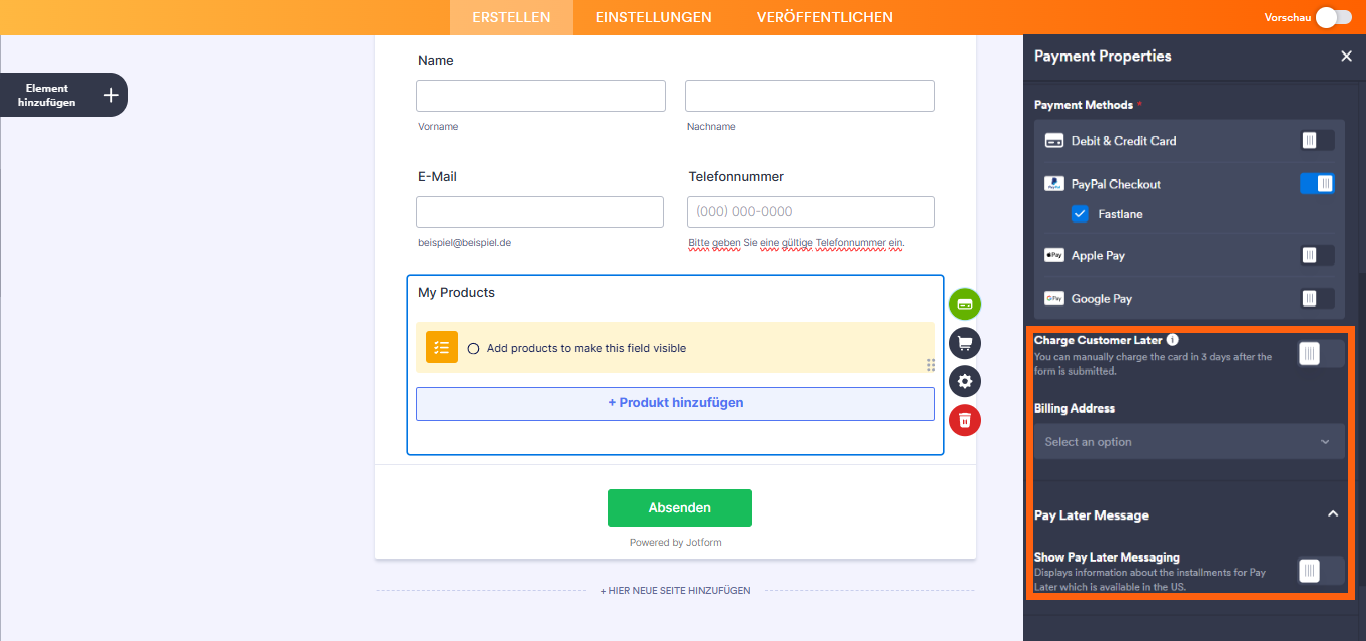Image resolution: width=1366 pixels, height=641 pixels.
Task: Uncheck the Fastlane checkbox
Action: coord(1080,213)
